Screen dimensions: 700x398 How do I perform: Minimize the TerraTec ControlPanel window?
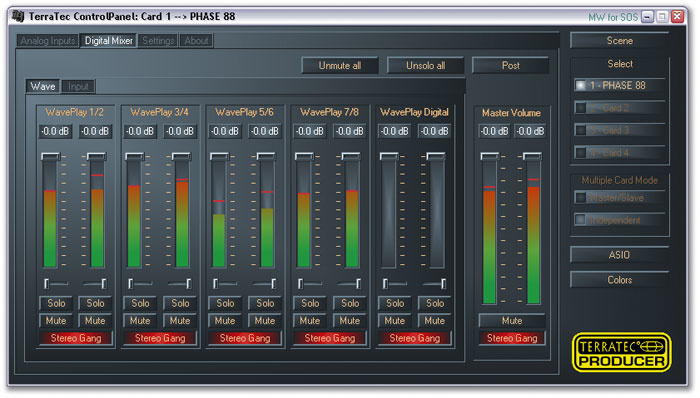click(x=647, y=17)
